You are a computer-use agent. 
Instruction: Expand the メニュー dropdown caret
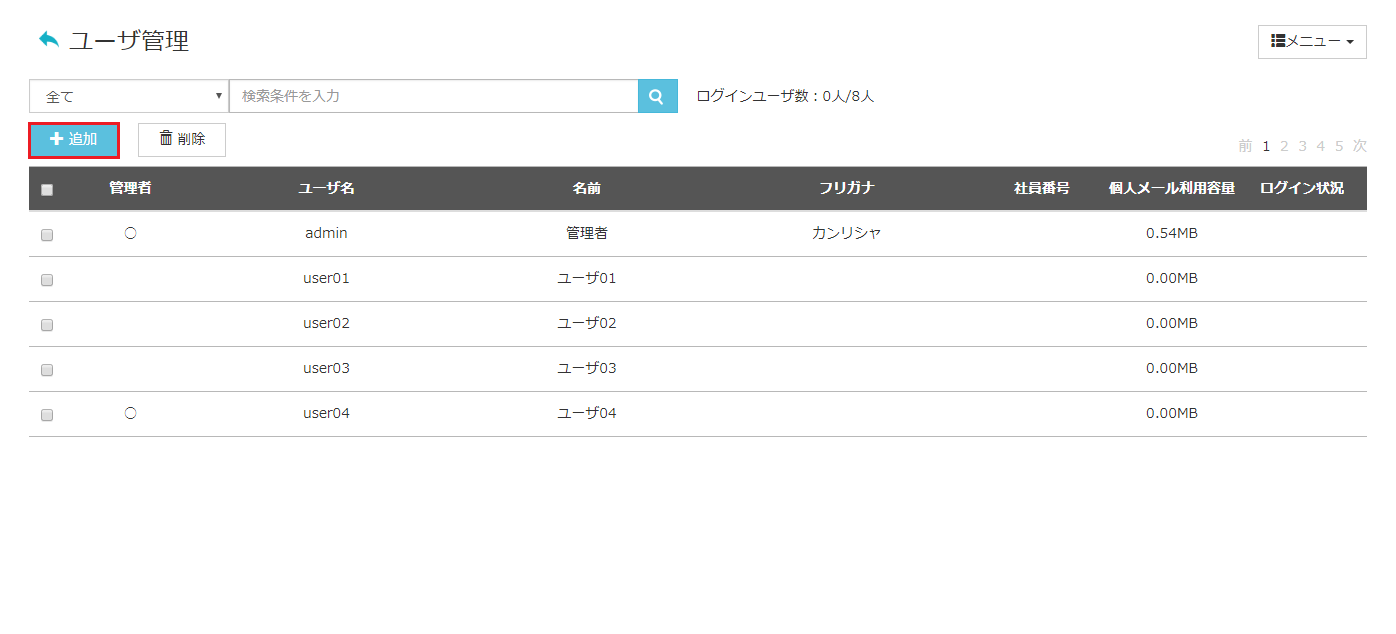1350,42
